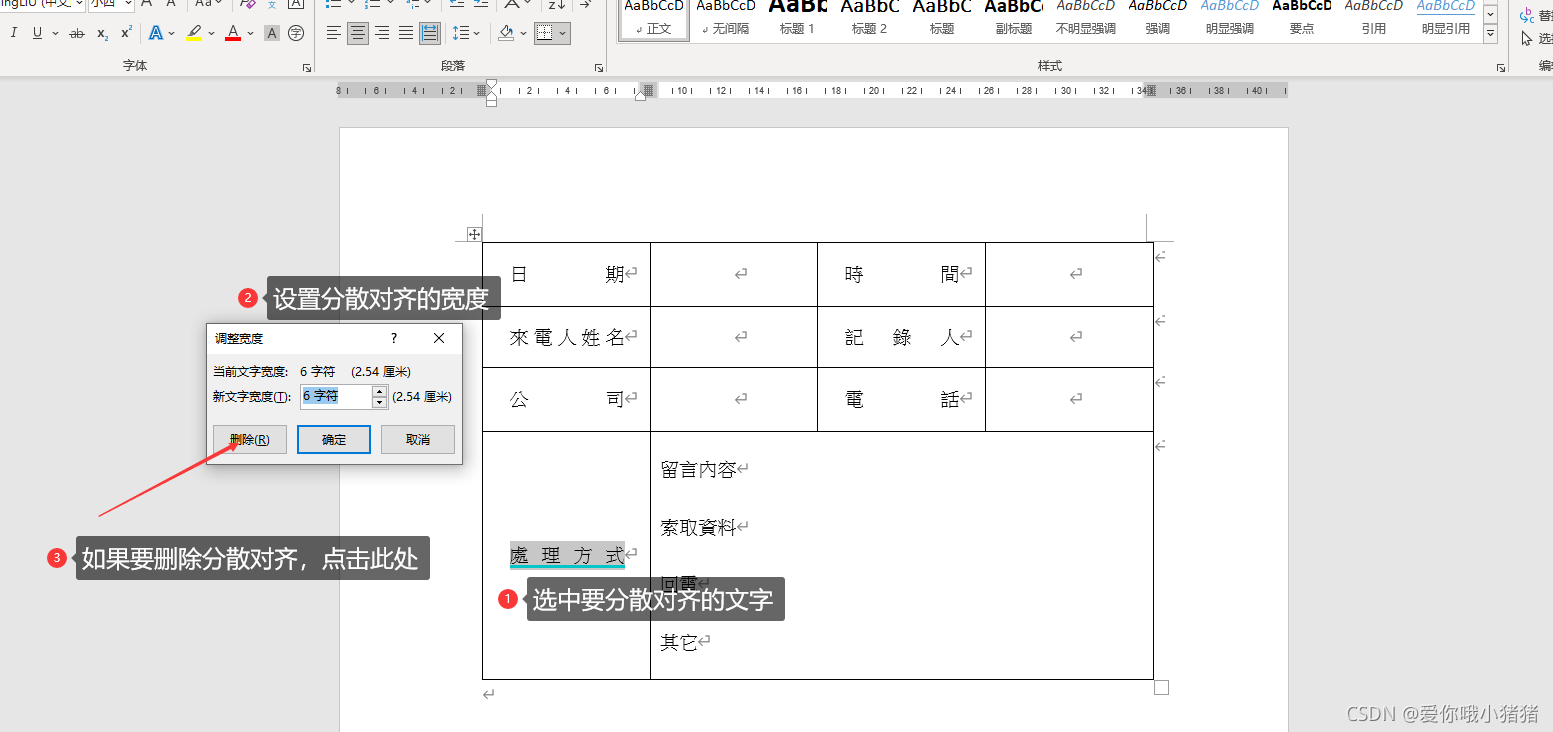Toggle distributed alignment button
Image resolution: width=1553 pixels, height=732 pixels.
(430, 34)
